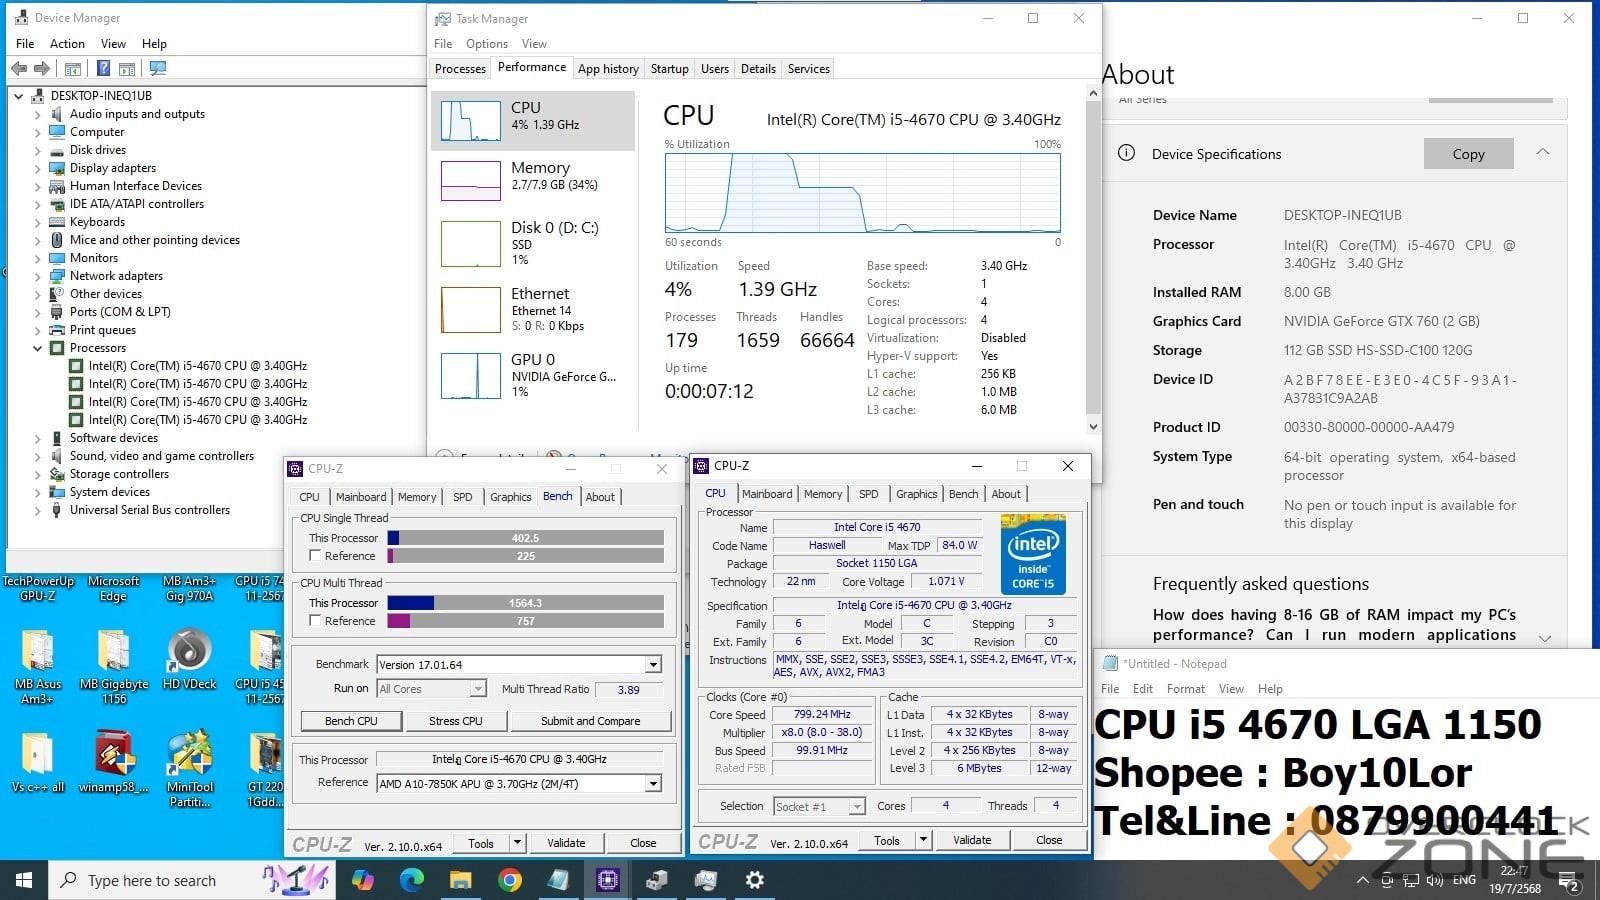Switch to Processes tab in Task Manager

[x=460, y=69]
